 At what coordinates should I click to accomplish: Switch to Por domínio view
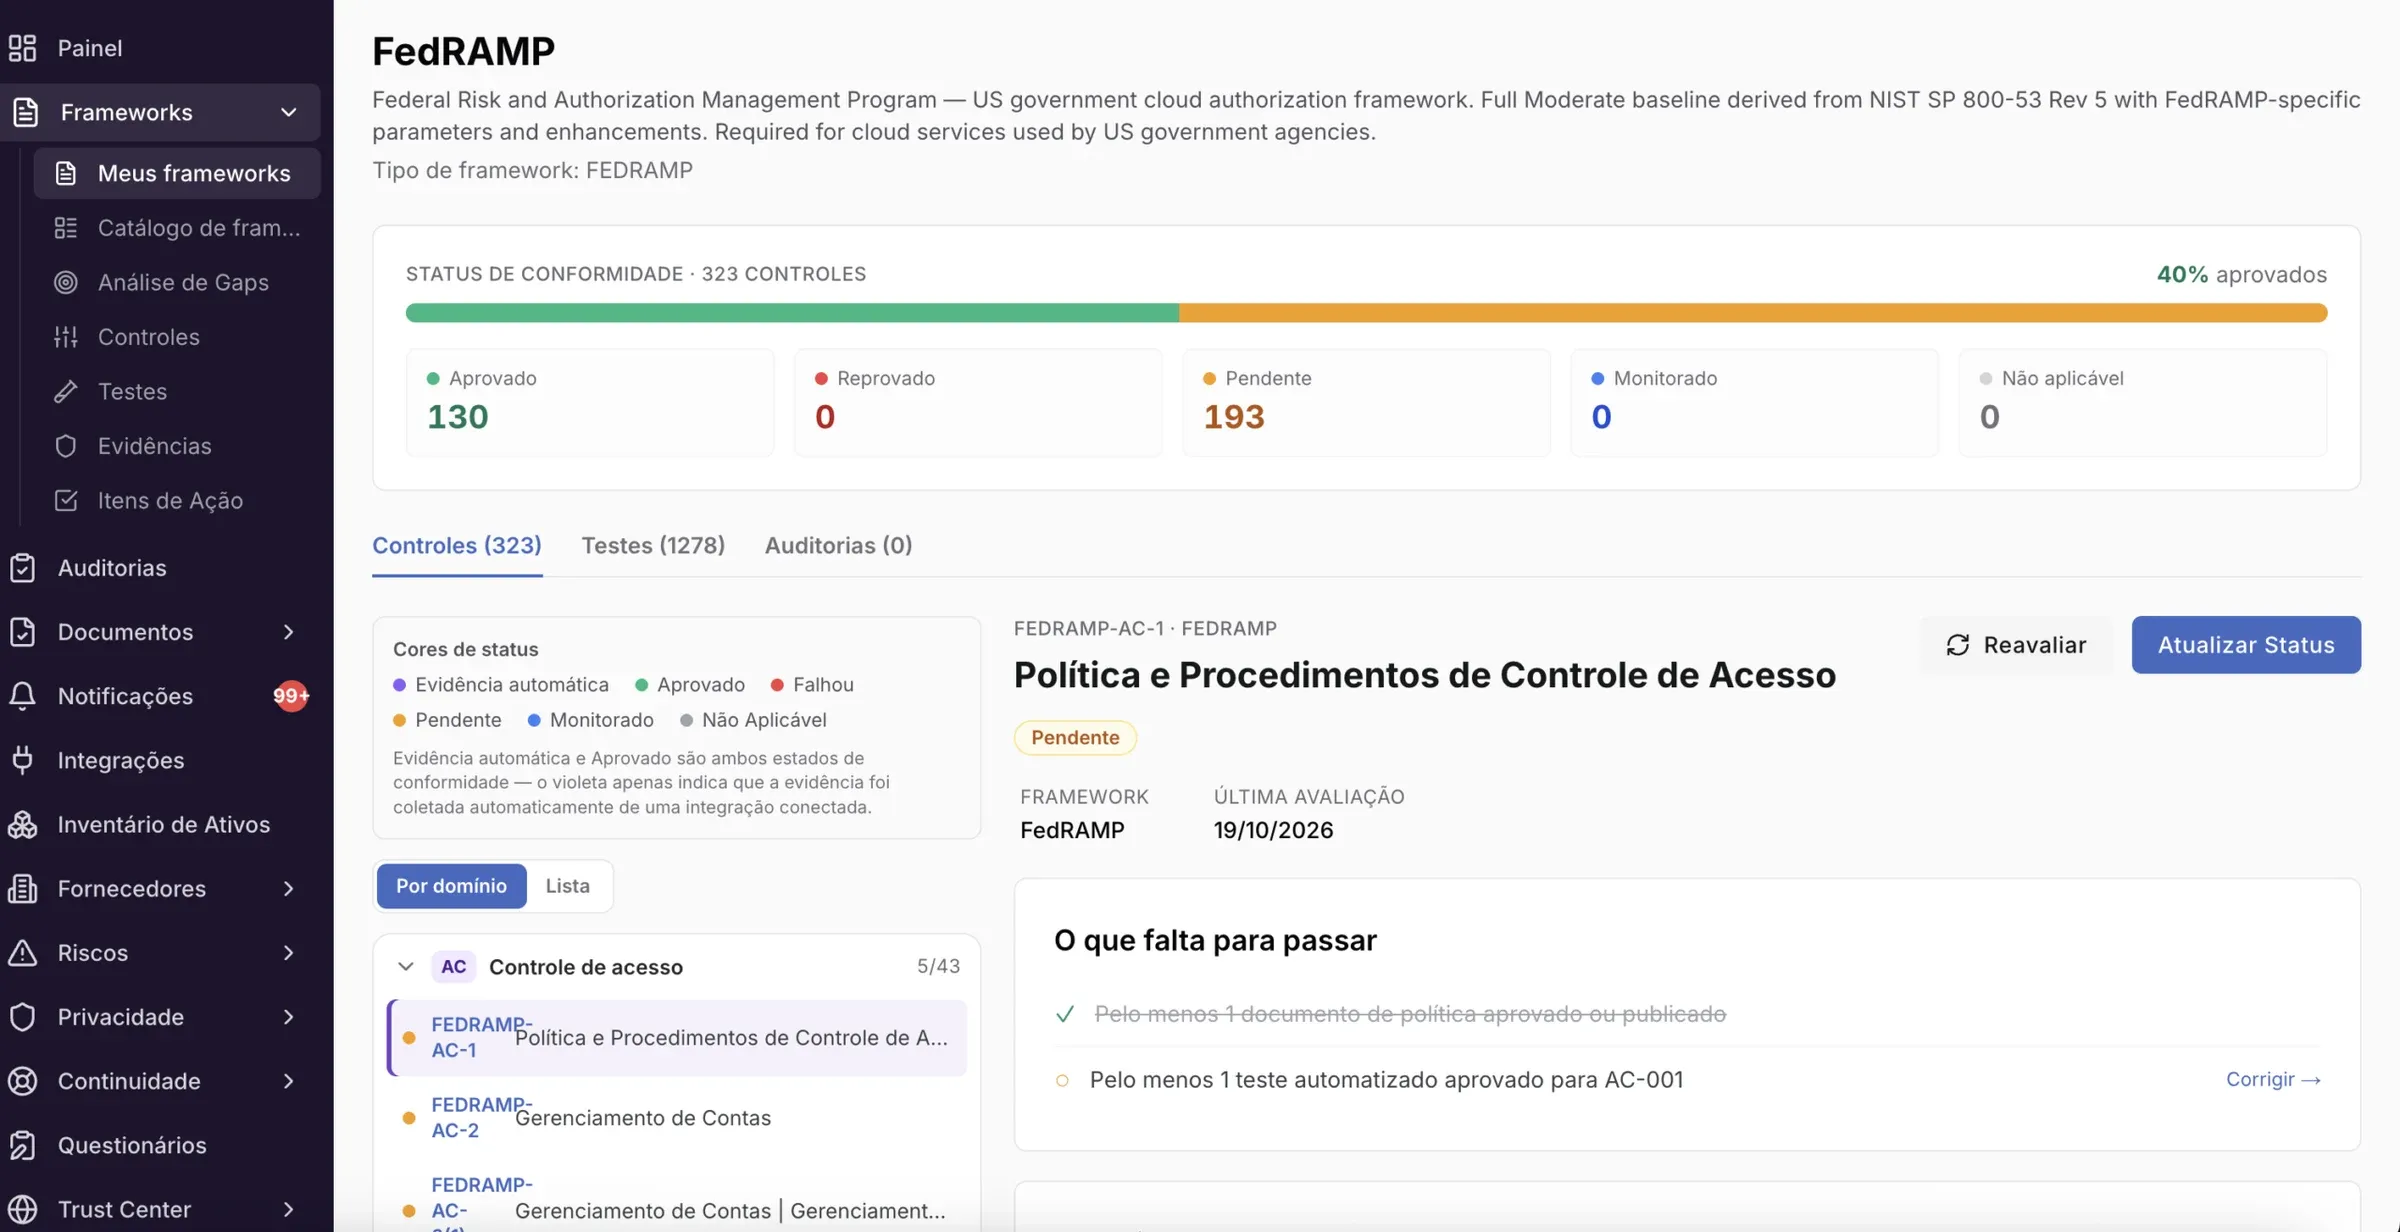coord(451,886)
